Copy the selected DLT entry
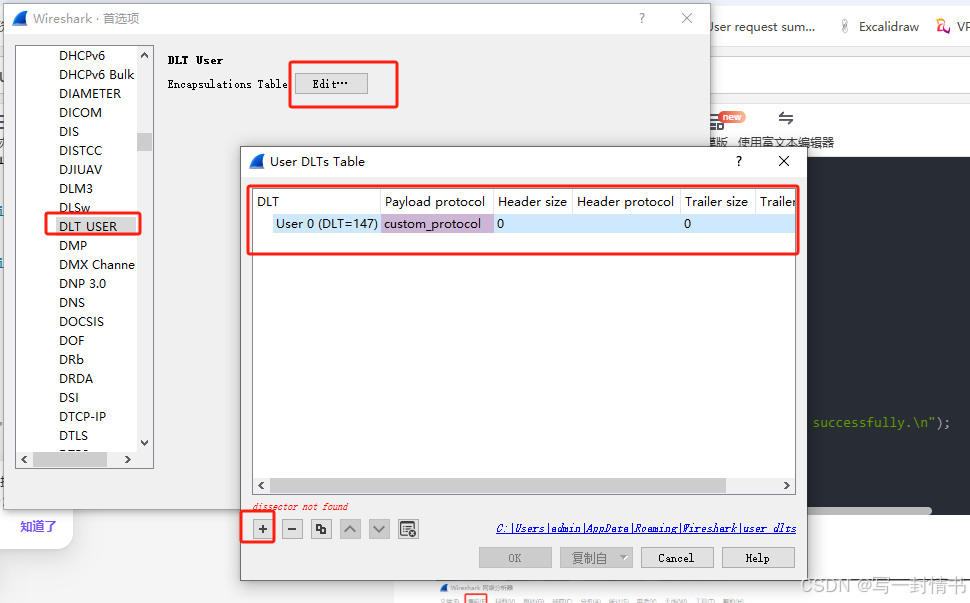Image resolution: width=970 pixels, height=603 pixels. (x=321, y=529)
